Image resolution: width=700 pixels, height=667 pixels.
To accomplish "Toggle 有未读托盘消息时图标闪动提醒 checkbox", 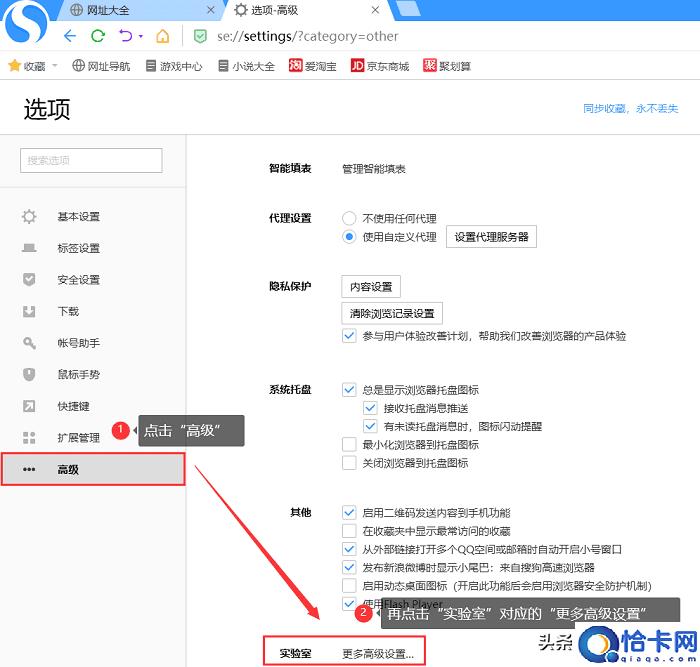I will [370, 426].
